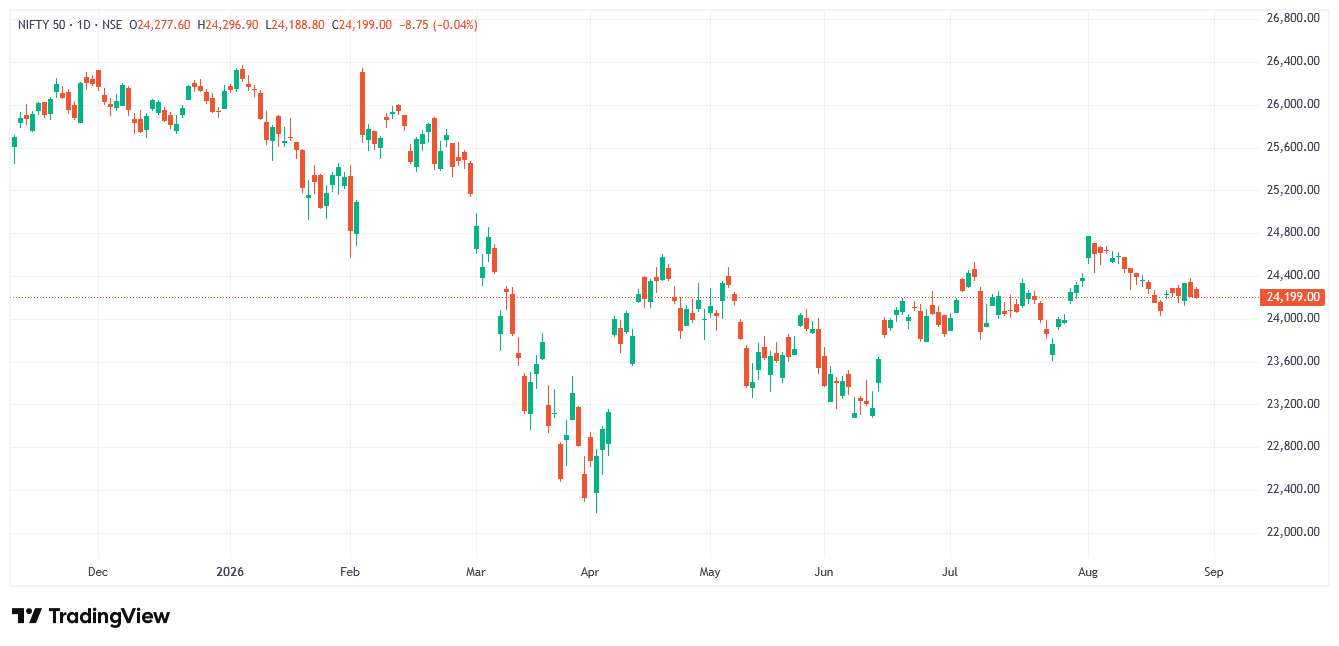This screenshot has width=1339, height=646.
Task: Click the high value H24,296.90
Action: pos(228,24)
